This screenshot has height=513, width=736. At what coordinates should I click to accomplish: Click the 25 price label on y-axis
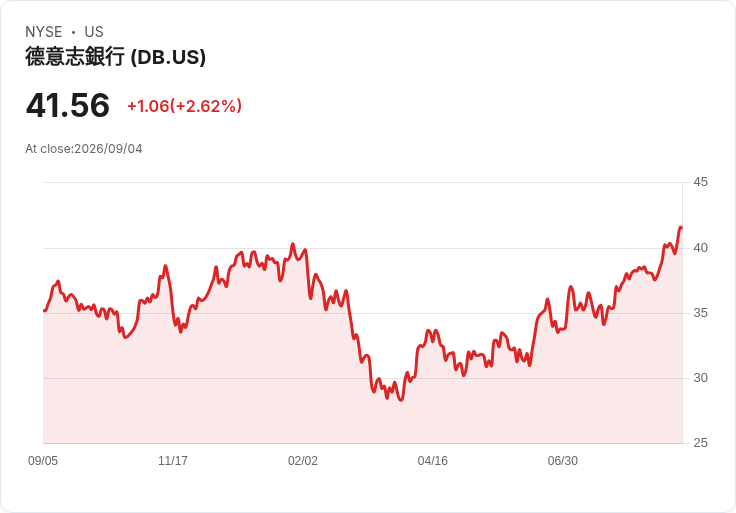tap(700, 443)
